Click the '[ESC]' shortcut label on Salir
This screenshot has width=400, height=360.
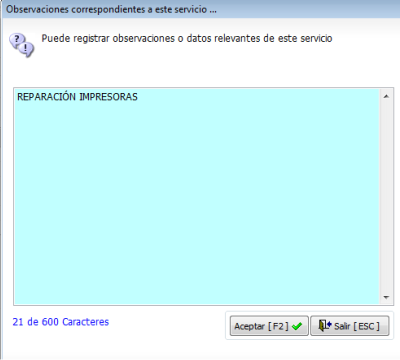366,326
